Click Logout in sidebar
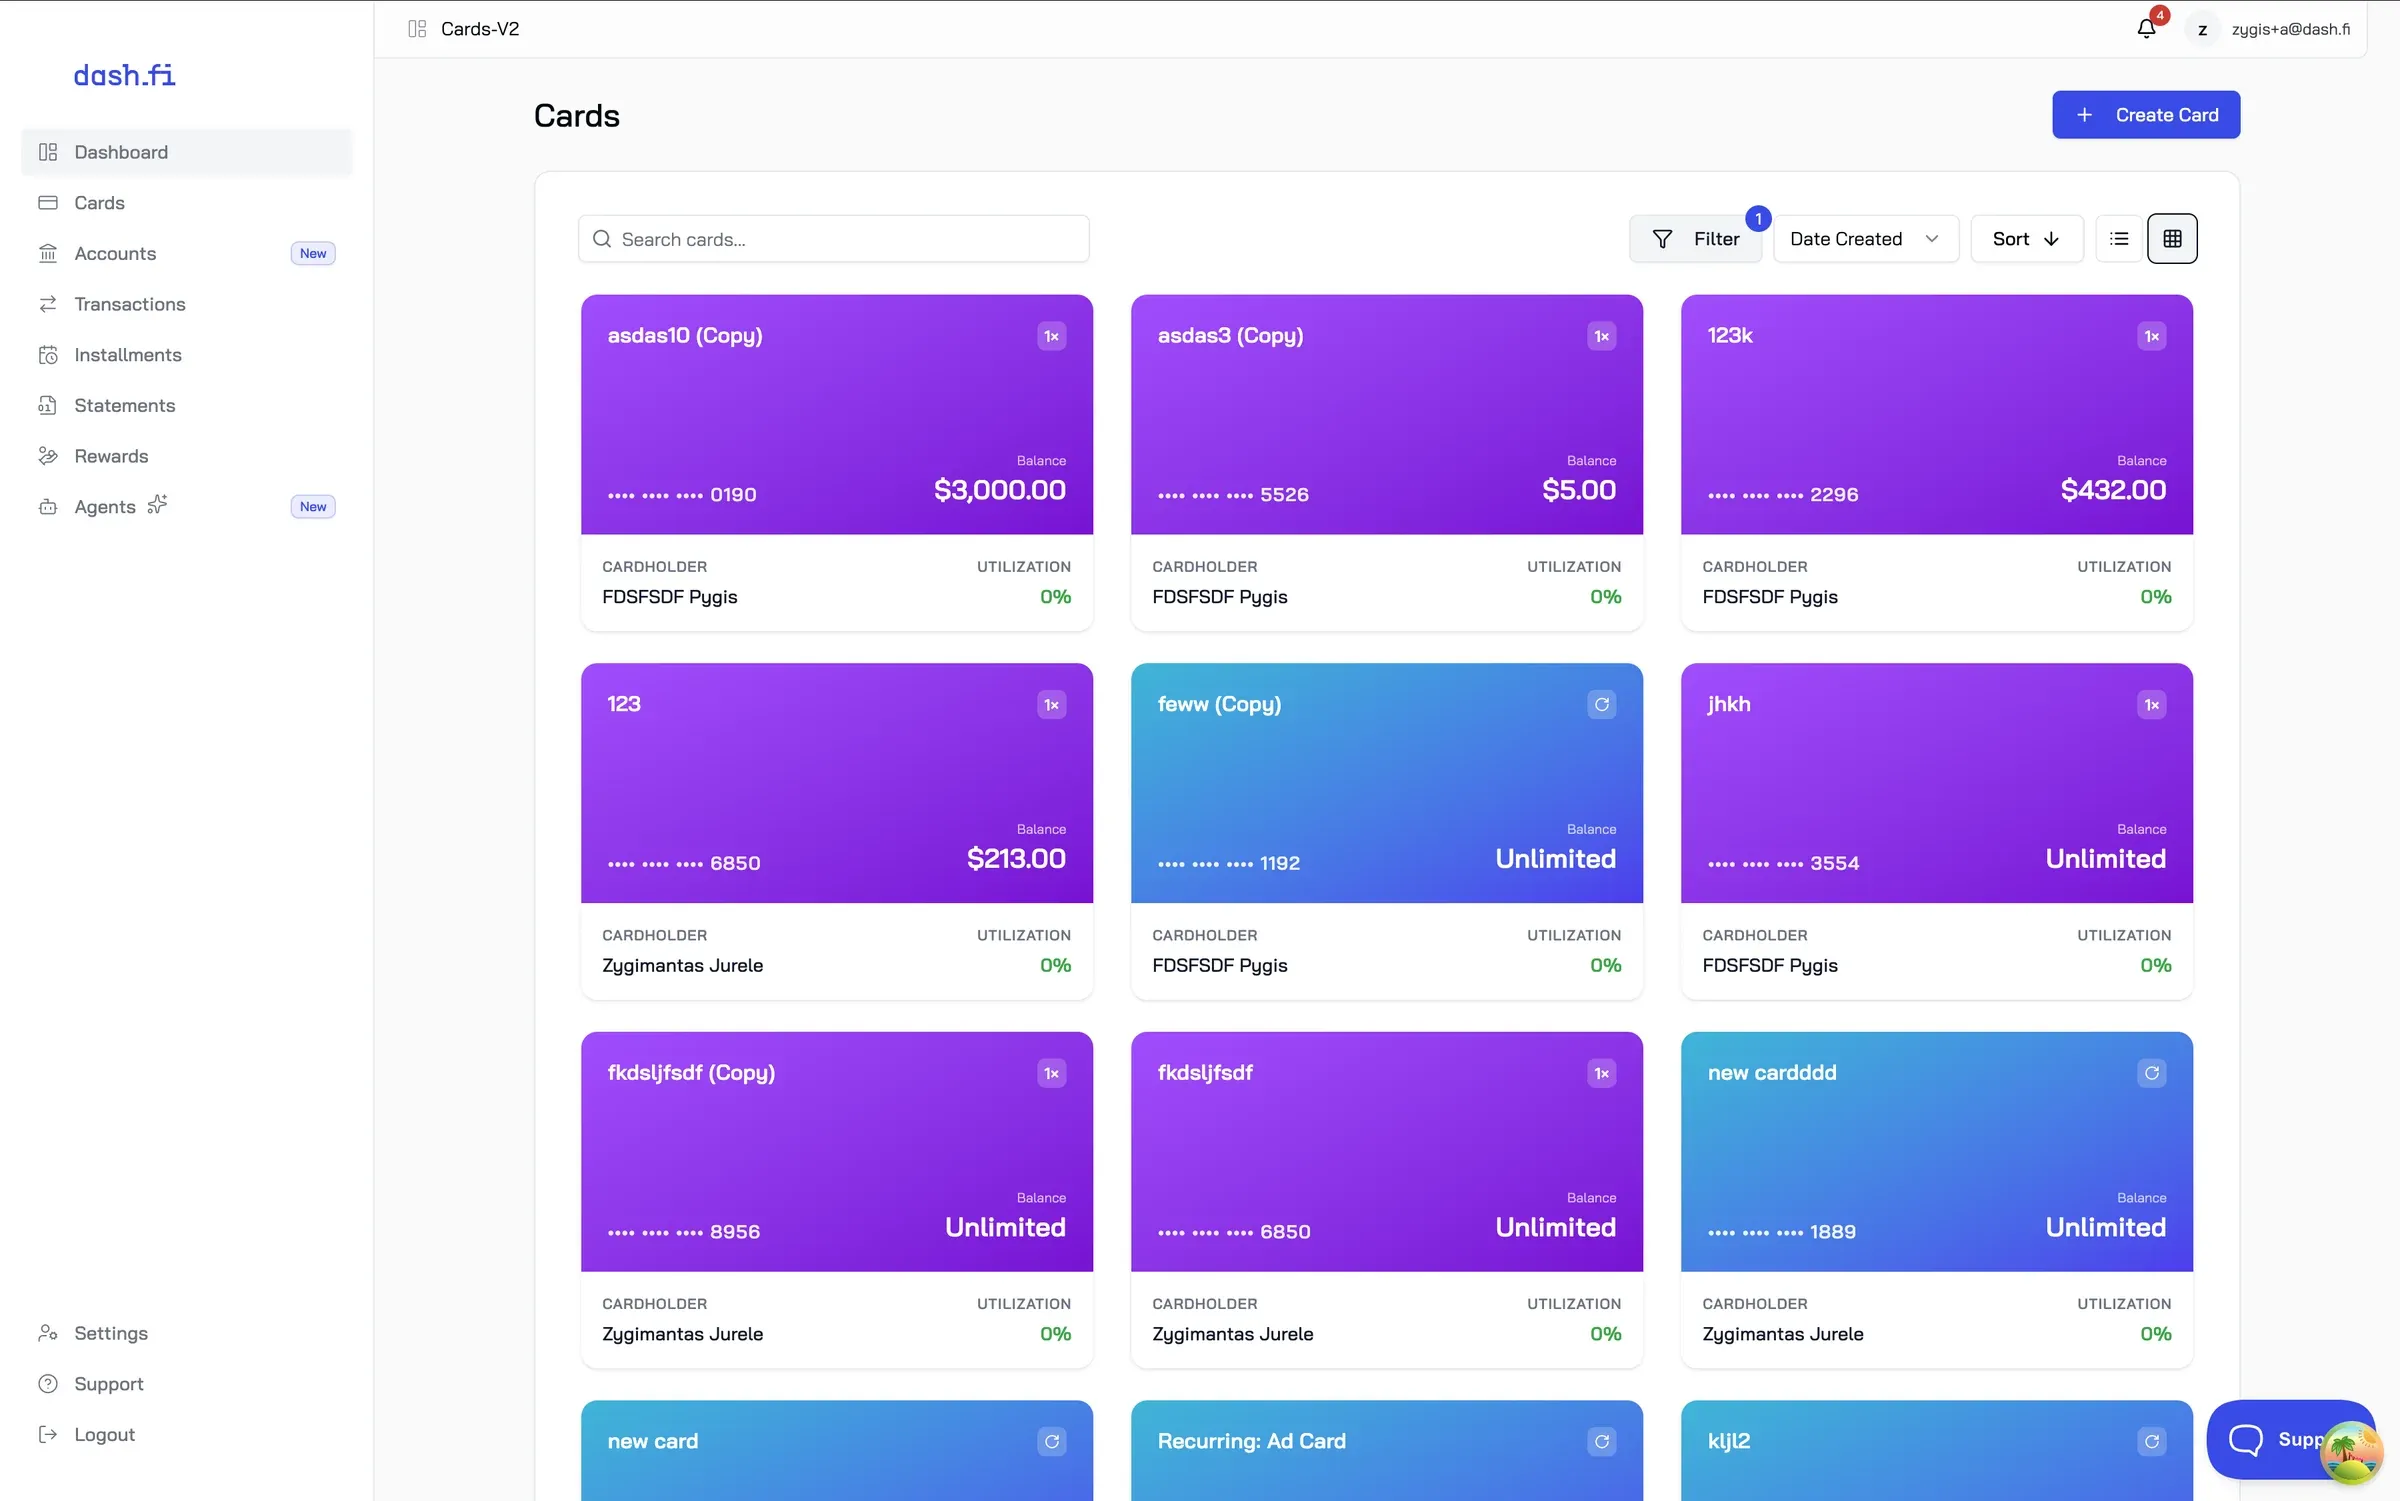 pyautogui.click(x=187, y=1435)
